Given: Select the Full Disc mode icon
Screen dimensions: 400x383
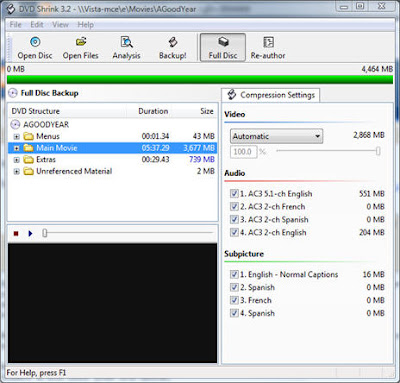Looking at the screenshot, I should pos(223,42).
